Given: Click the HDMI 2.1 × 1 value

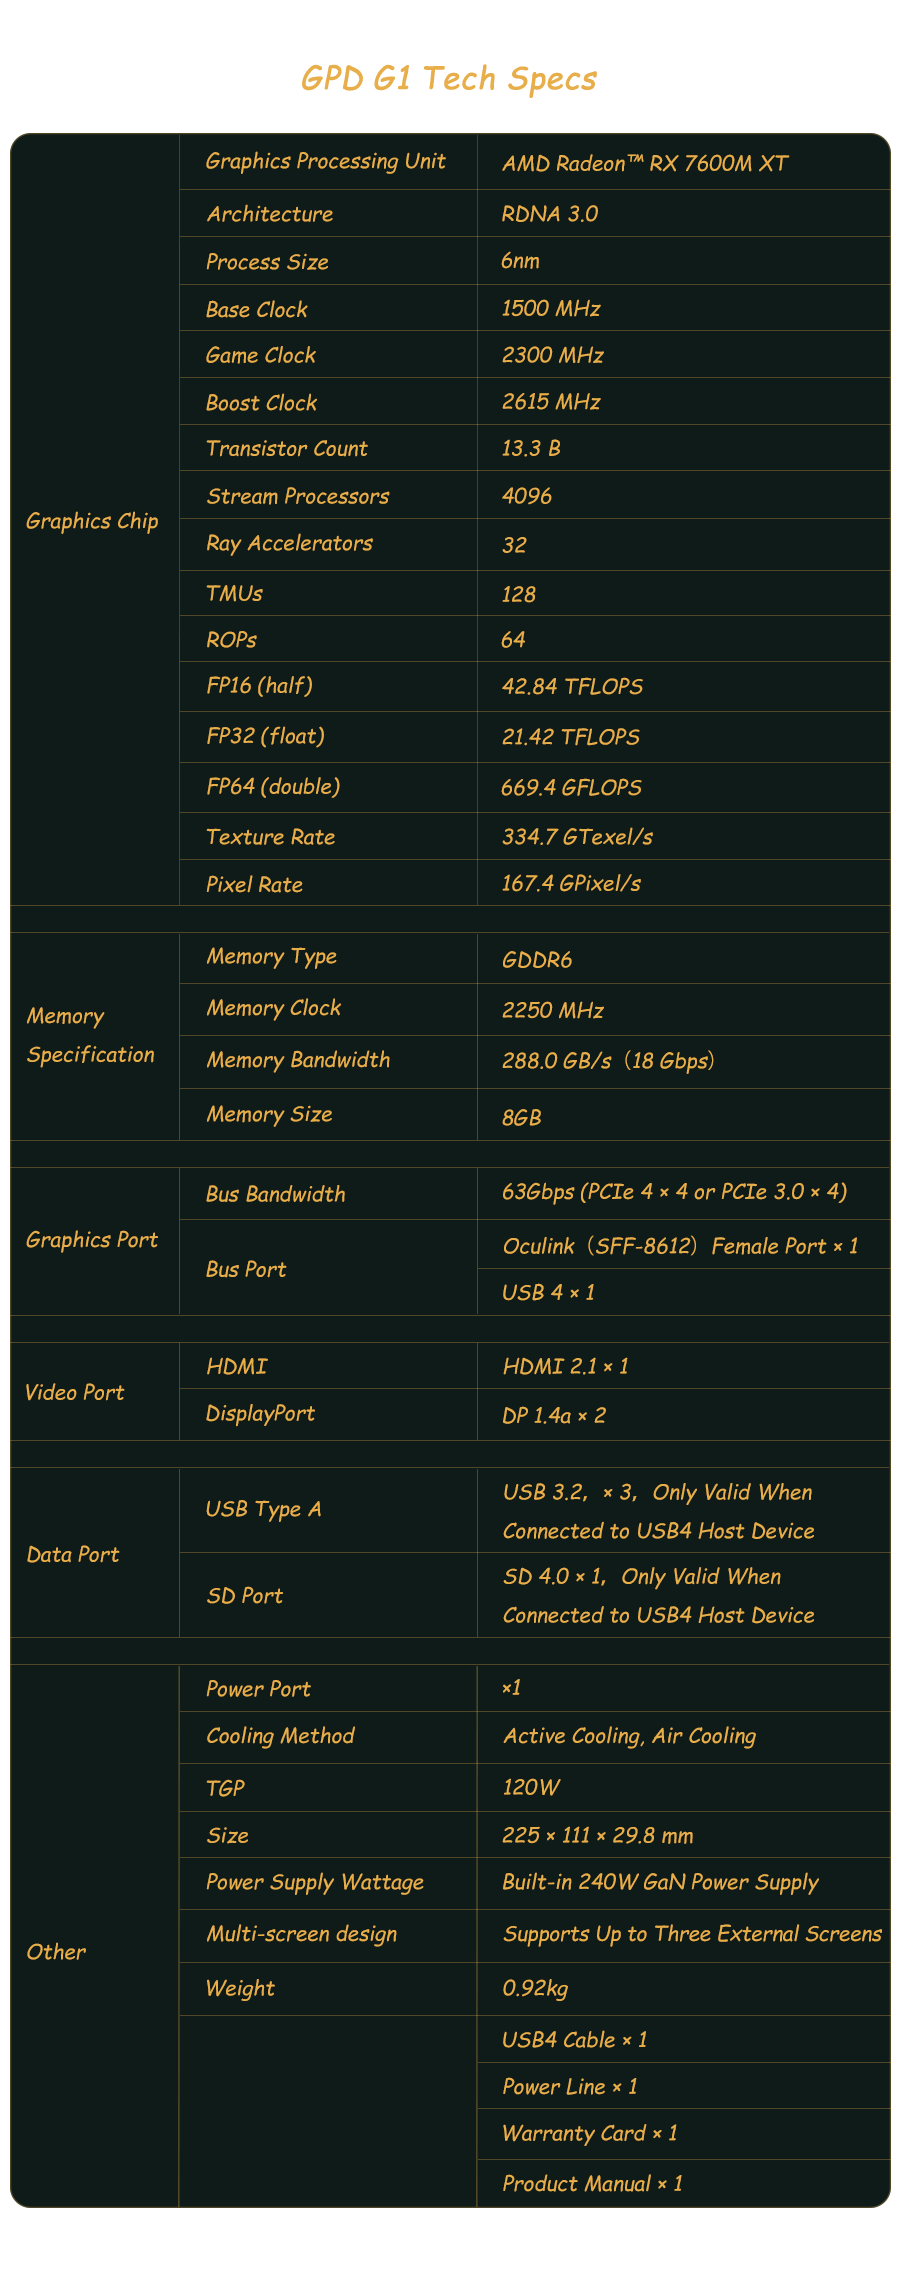Looking at the screenshot, I should pos(566,1366).
